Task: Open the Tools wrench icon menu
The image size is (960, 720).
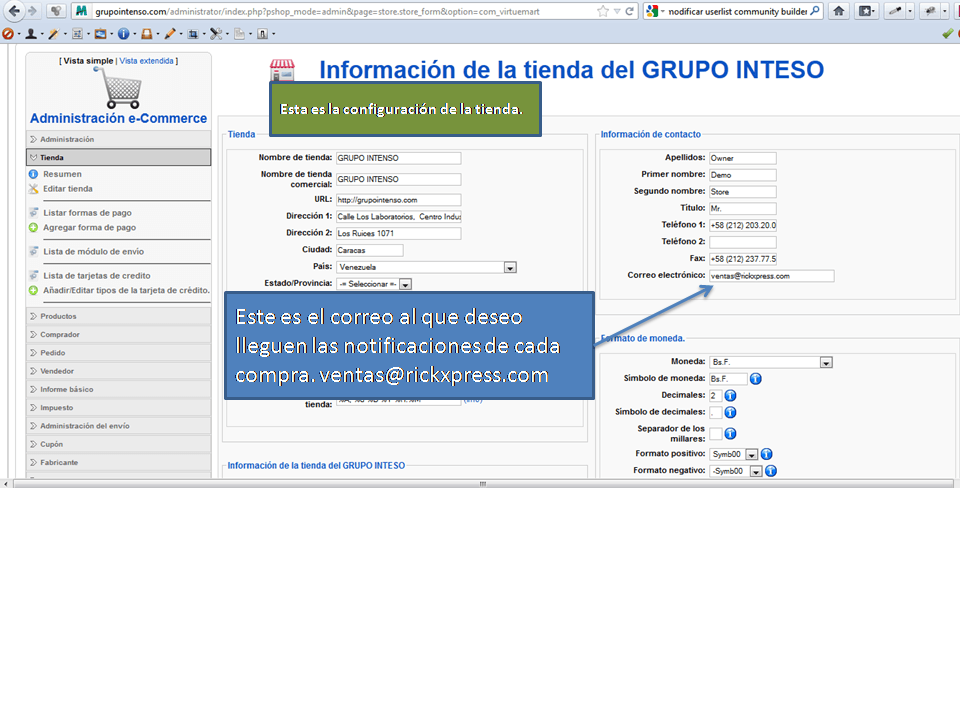Action: click(216, 34)
